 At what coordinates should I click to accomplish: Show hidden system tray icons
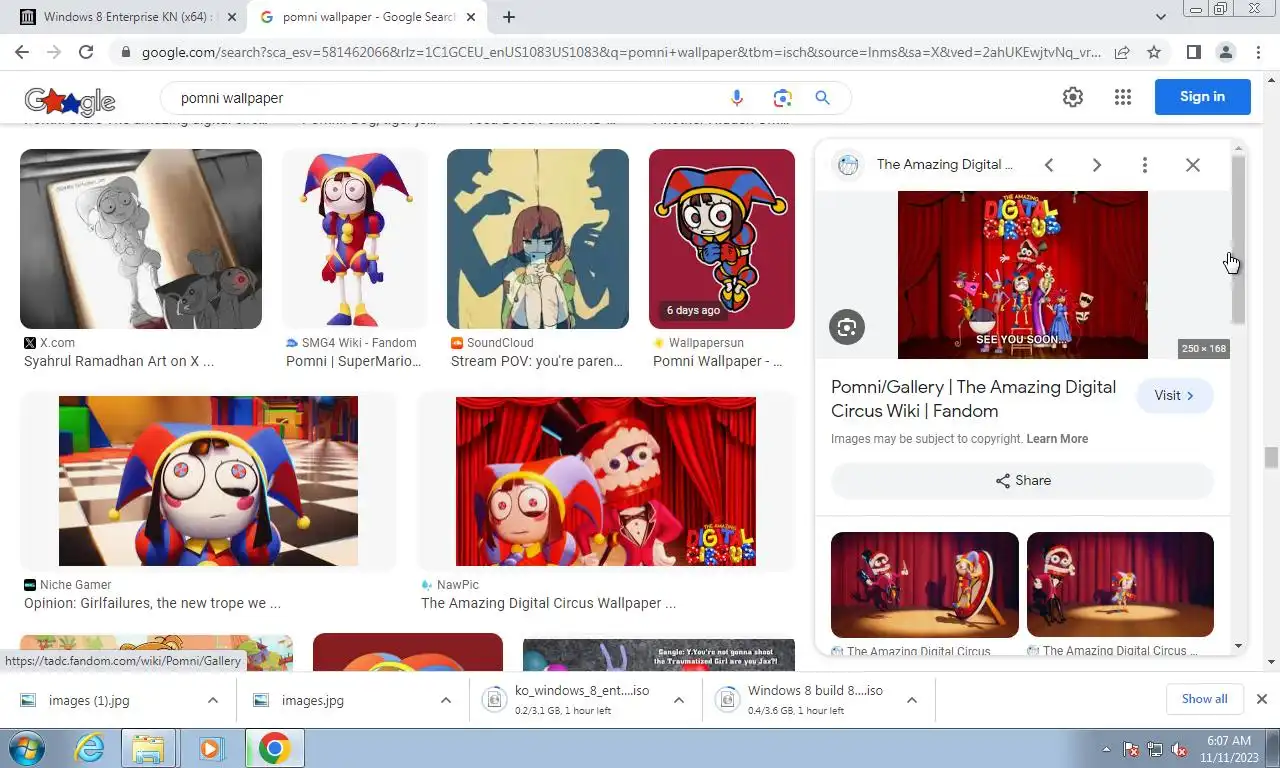pyautogui.click(x=1107, y=749)
